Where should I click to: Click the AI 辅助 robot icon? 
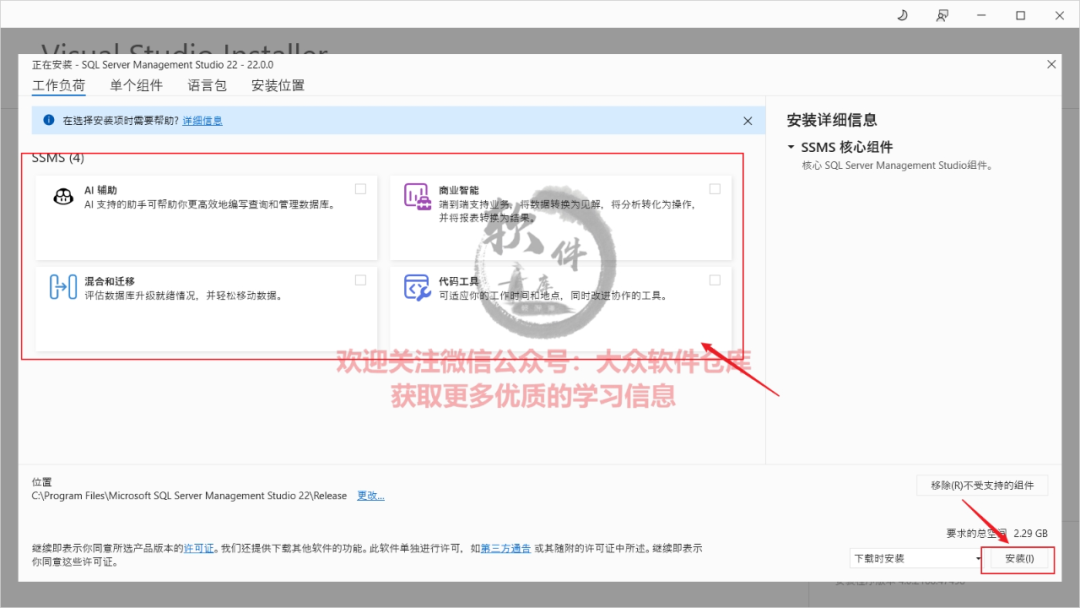[x=63, y=197]
